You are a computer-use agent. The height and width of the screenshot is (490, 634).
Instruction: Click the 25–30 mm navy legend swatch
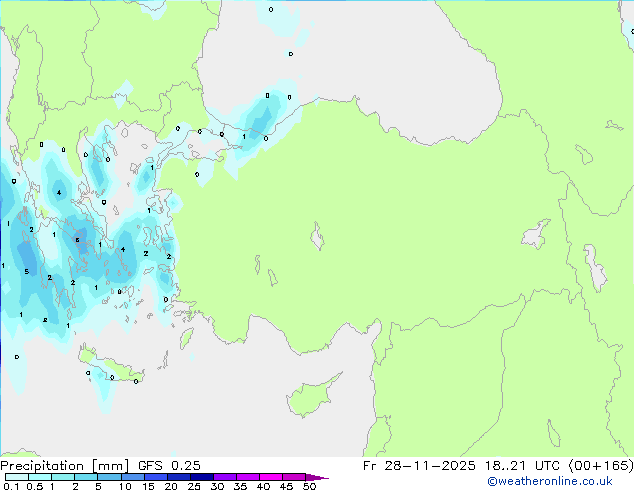point(201,477)
